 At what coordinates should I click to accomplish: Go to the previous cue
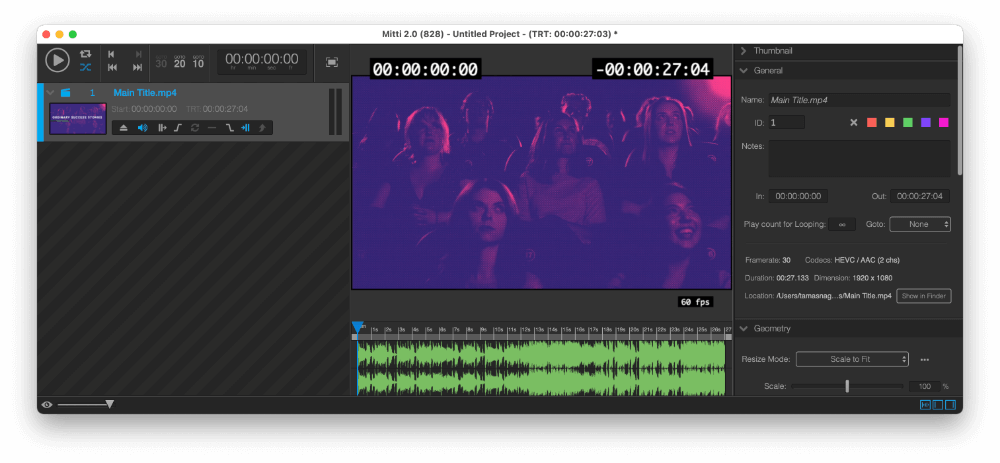(x=112, y=67)
